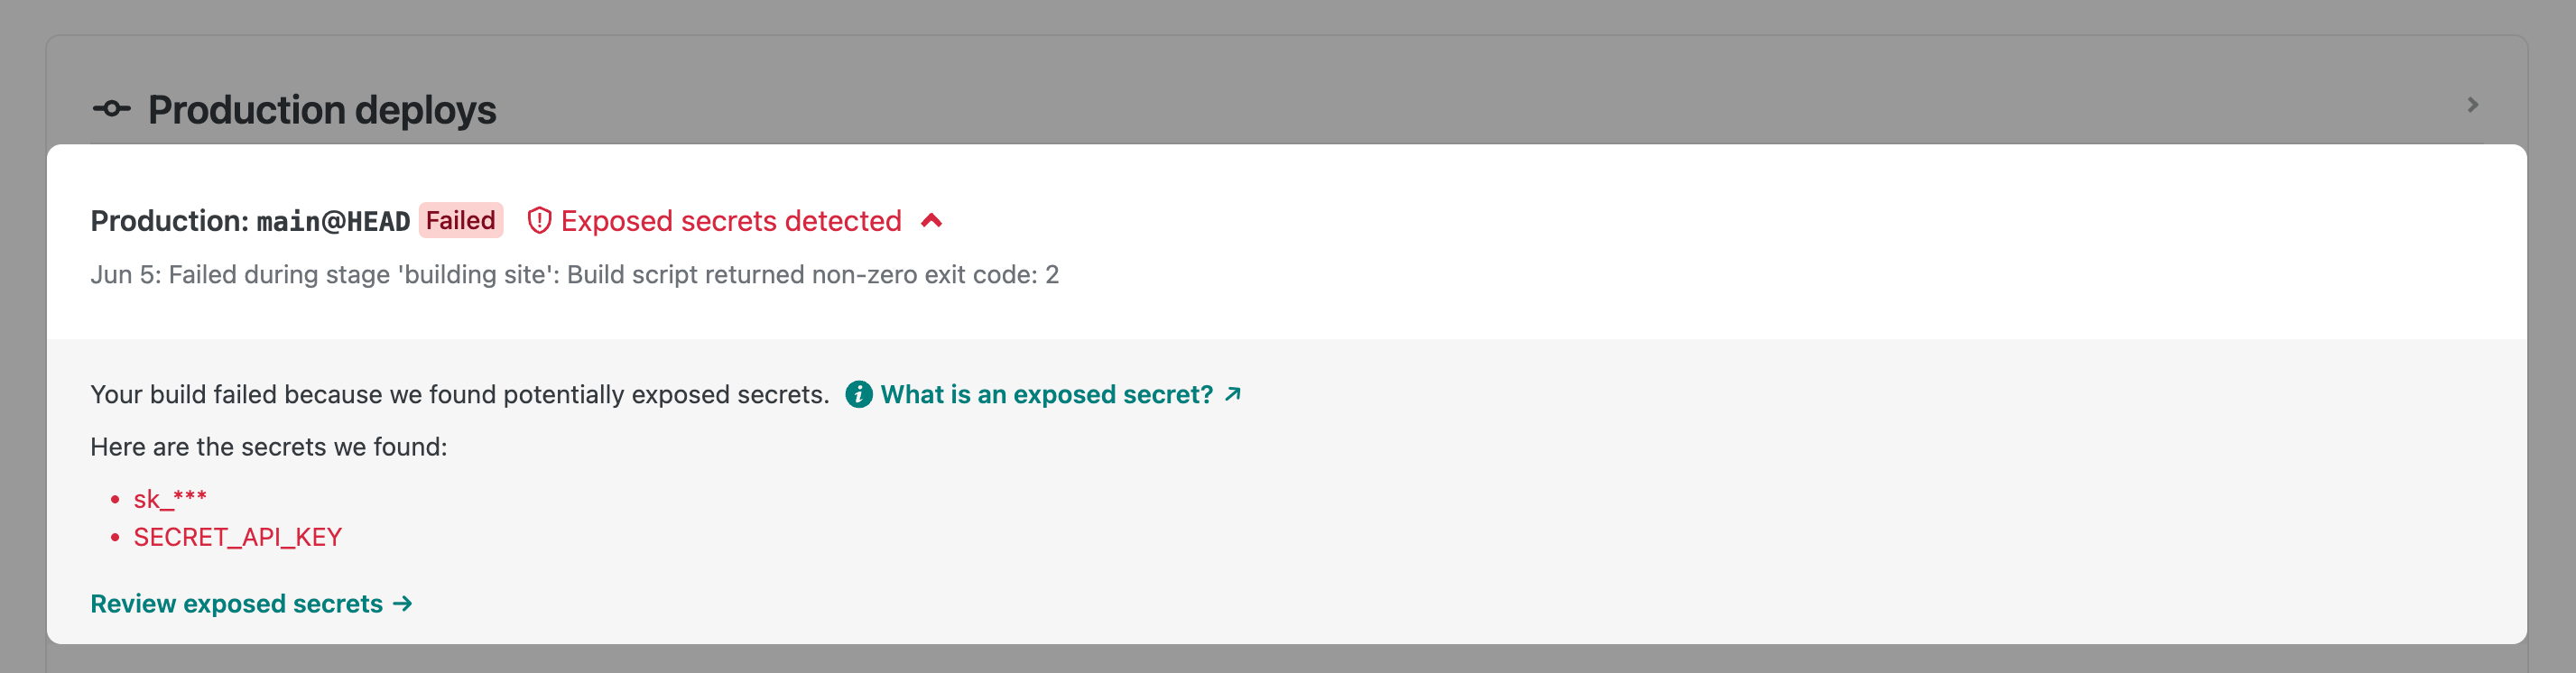Click the Exposed secrets detected heading text

730,220
